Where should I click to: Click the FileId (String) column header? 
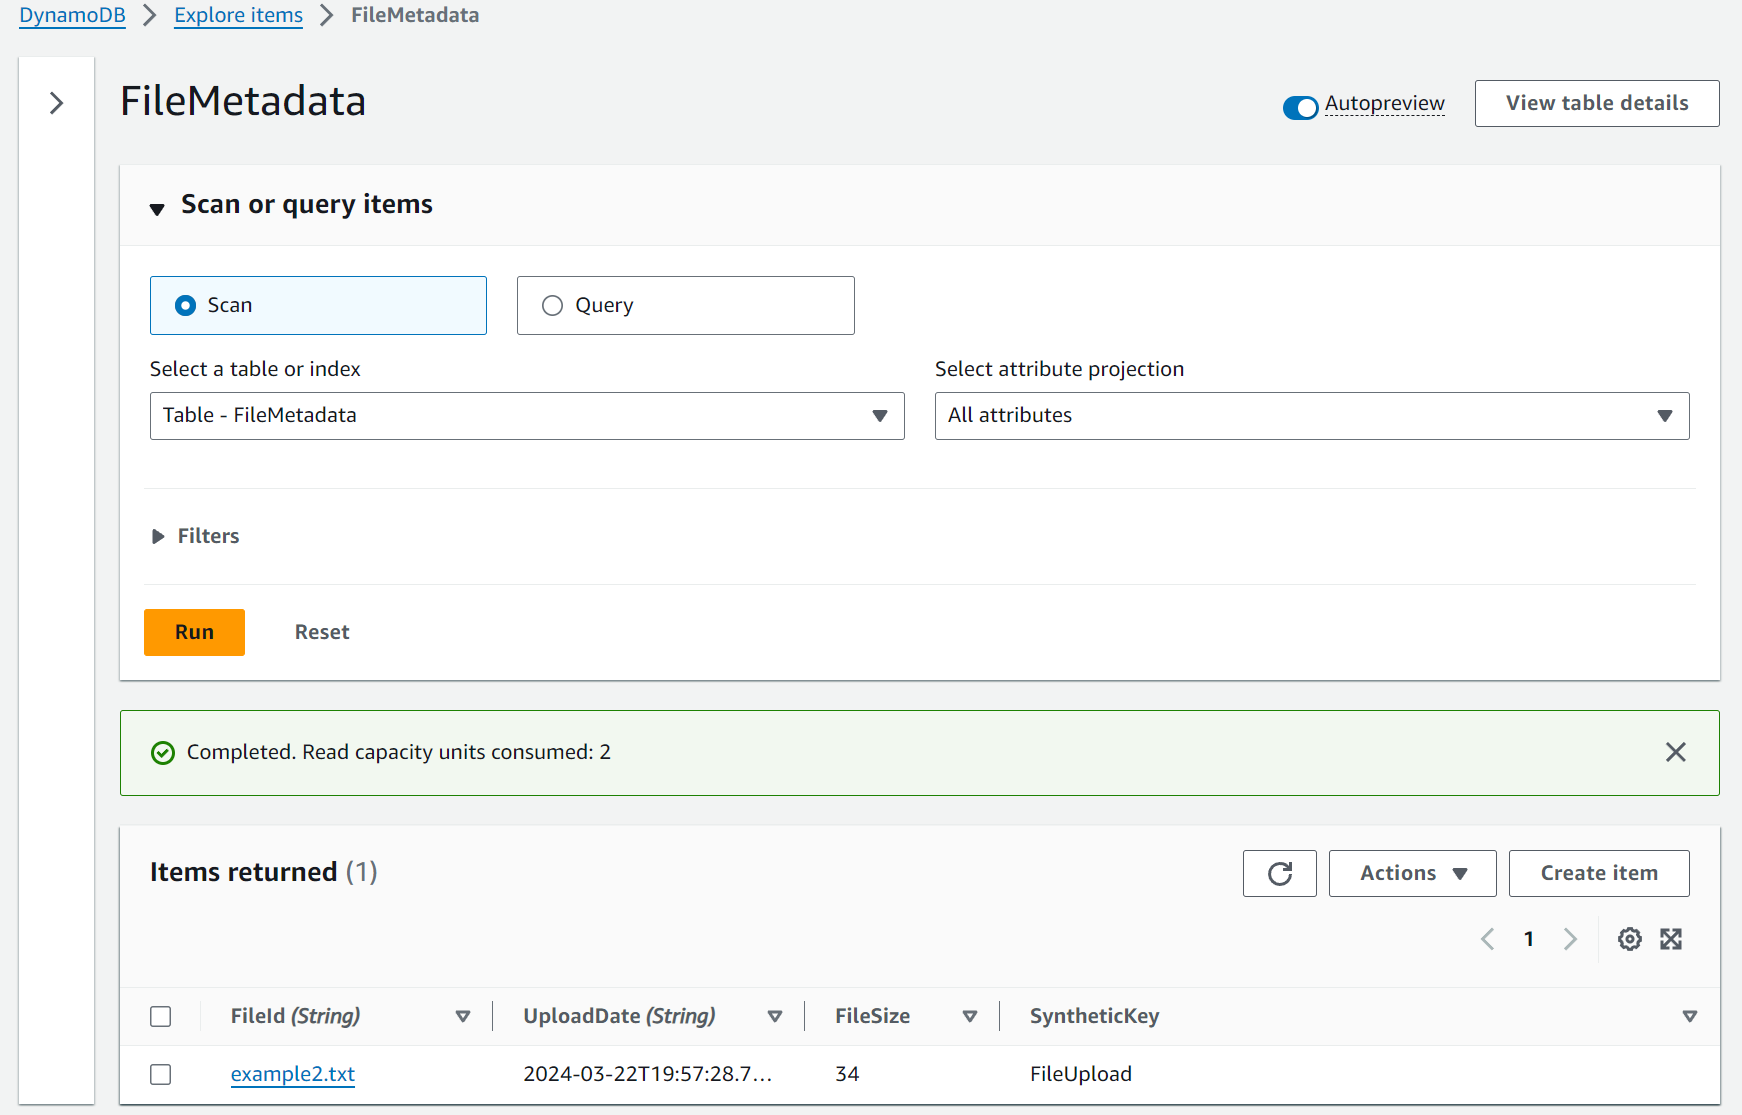point(295,1016)
